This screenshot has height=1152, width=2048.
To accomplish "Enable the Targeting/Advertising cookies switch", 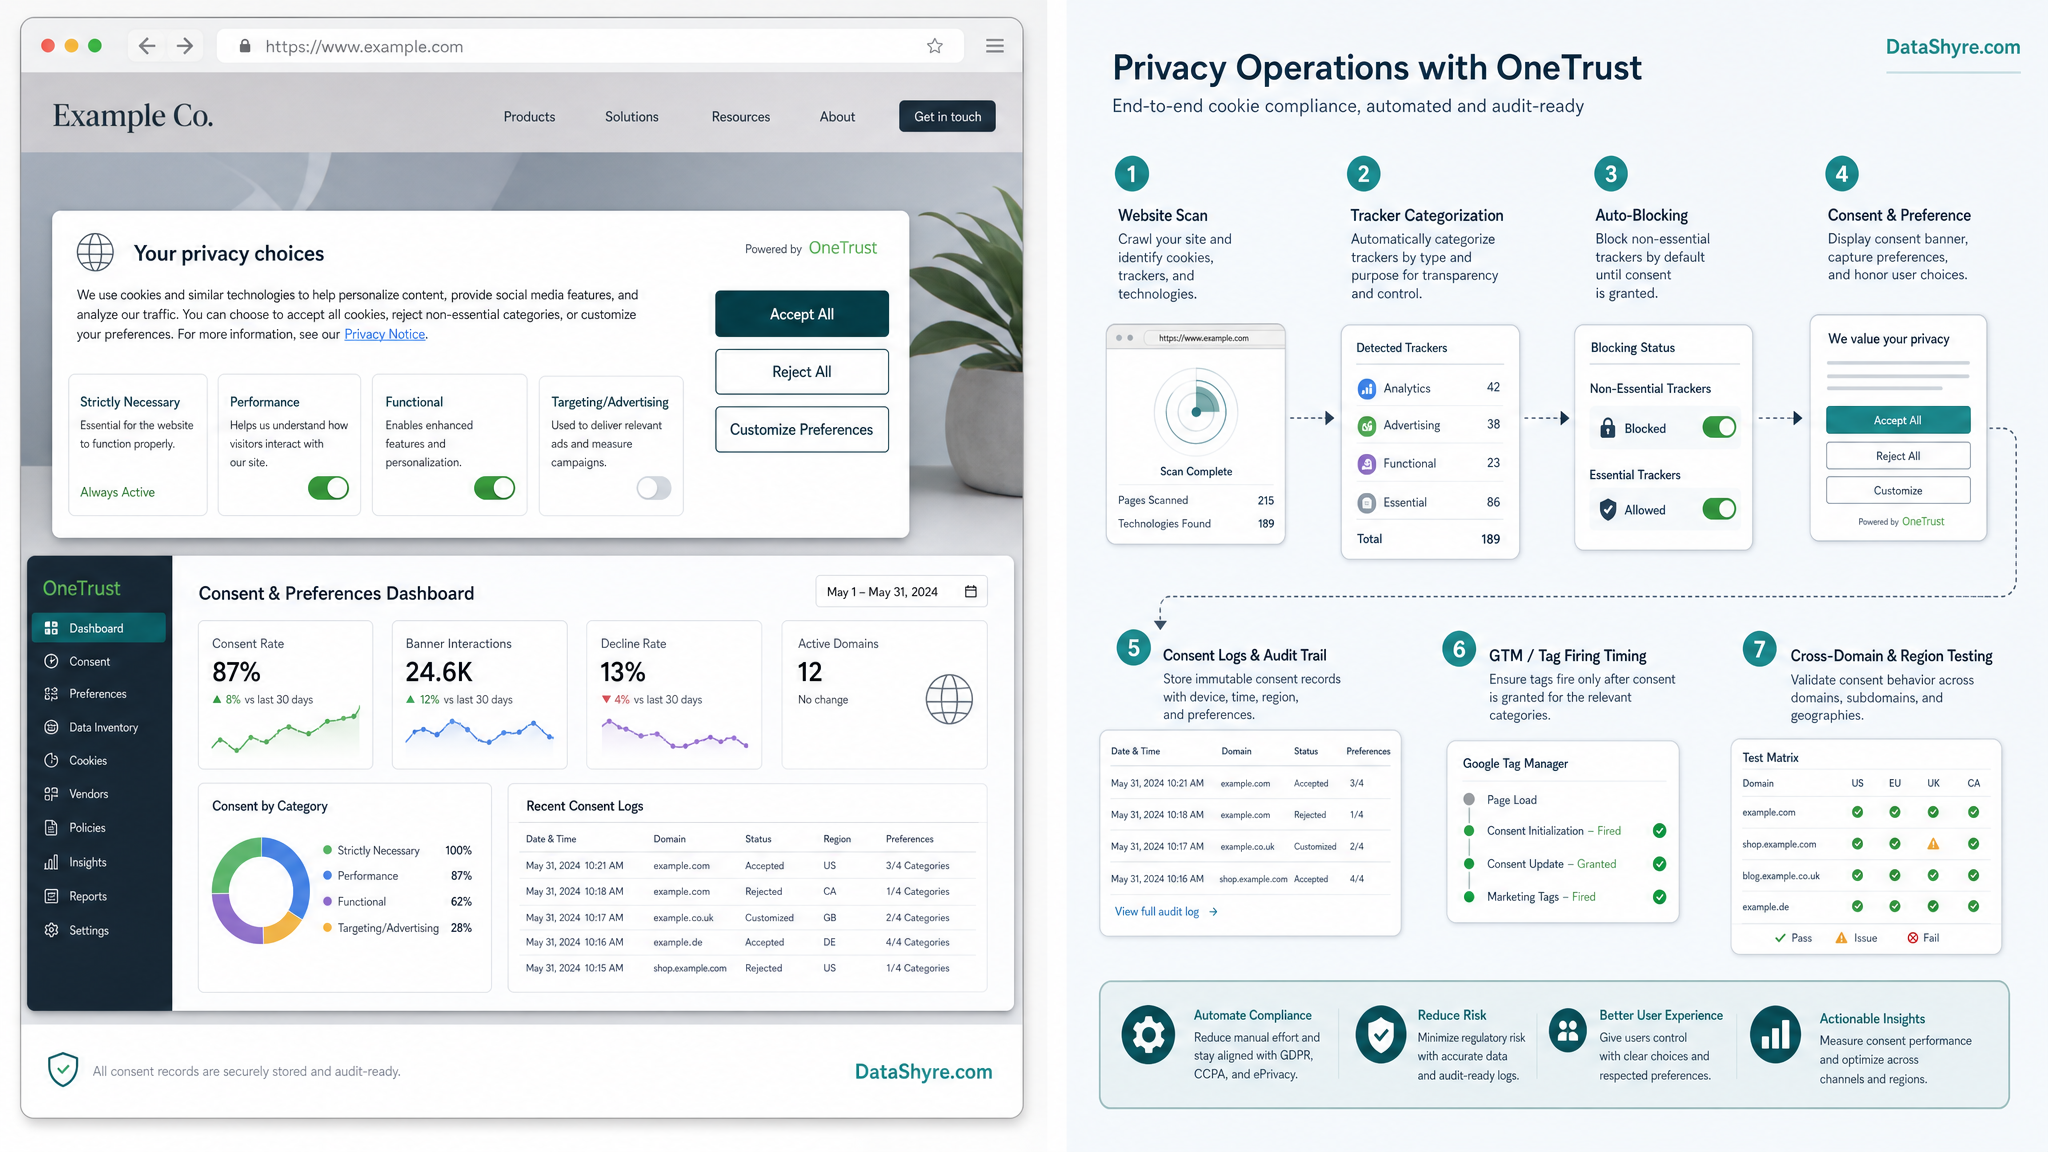I will pos(654,488).
